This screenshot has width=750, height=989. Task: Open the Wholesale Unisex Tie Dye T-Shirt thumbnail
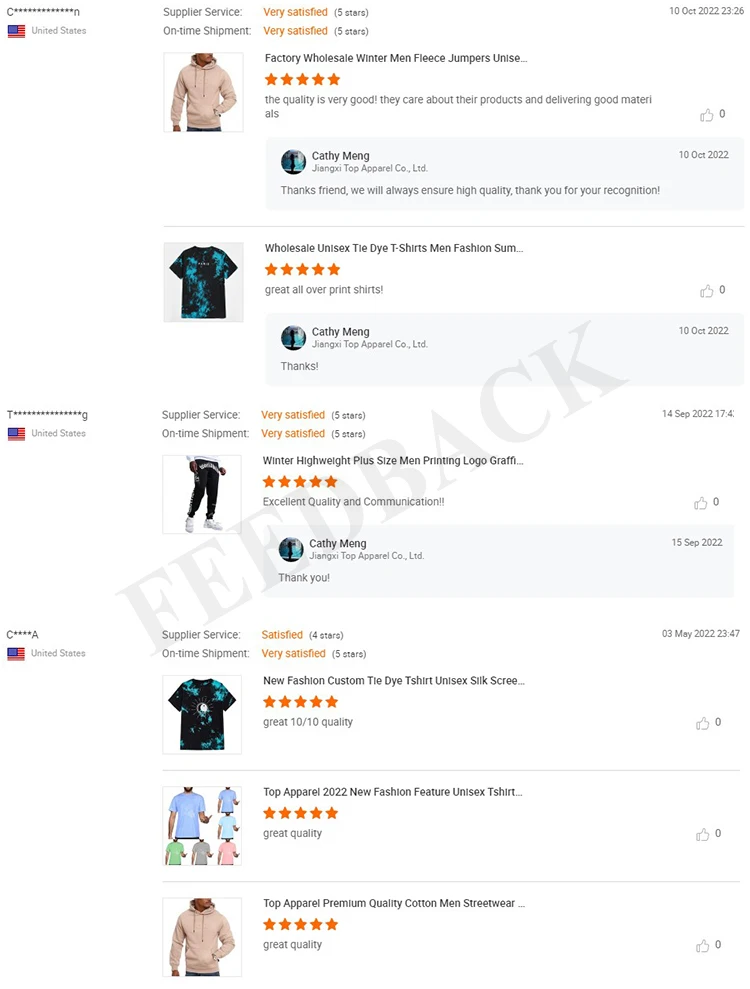203,282
